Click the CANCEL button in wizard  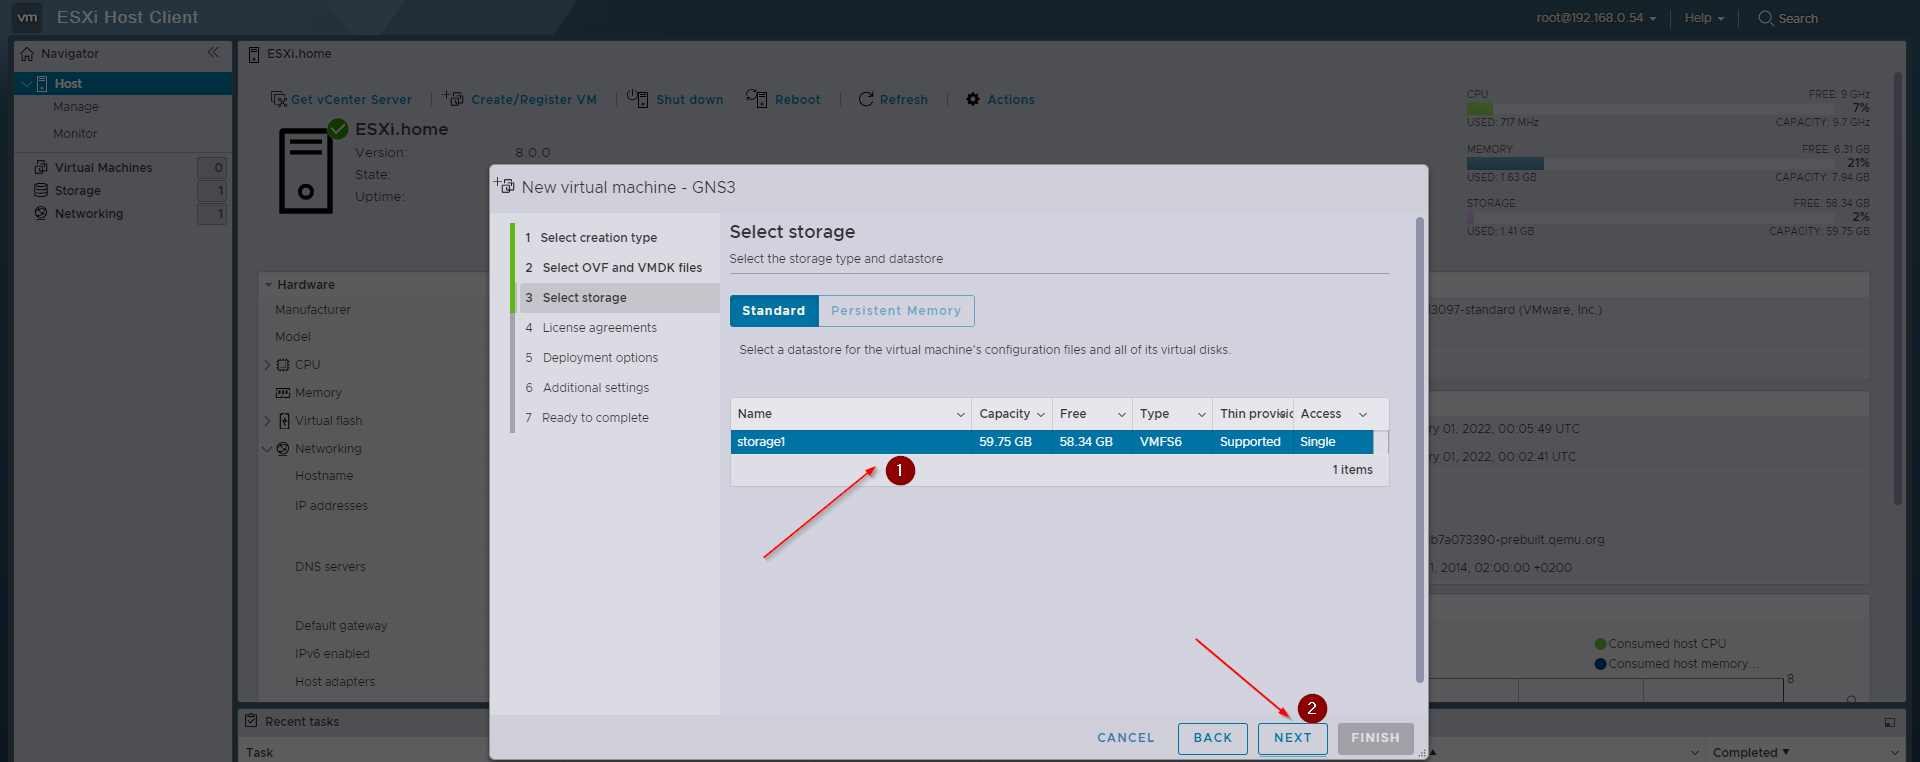coord(1125,738)
